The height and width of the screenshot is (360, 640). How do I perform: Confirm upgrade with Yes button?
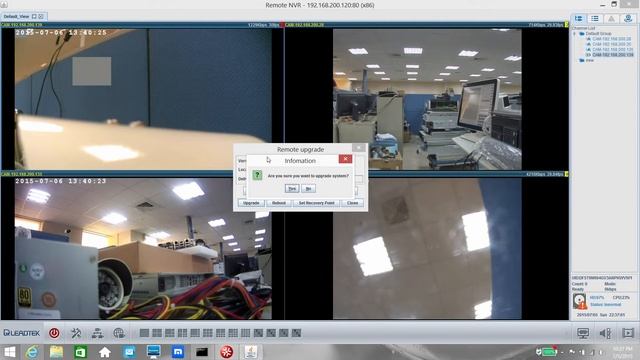click(x=292, y=189)
